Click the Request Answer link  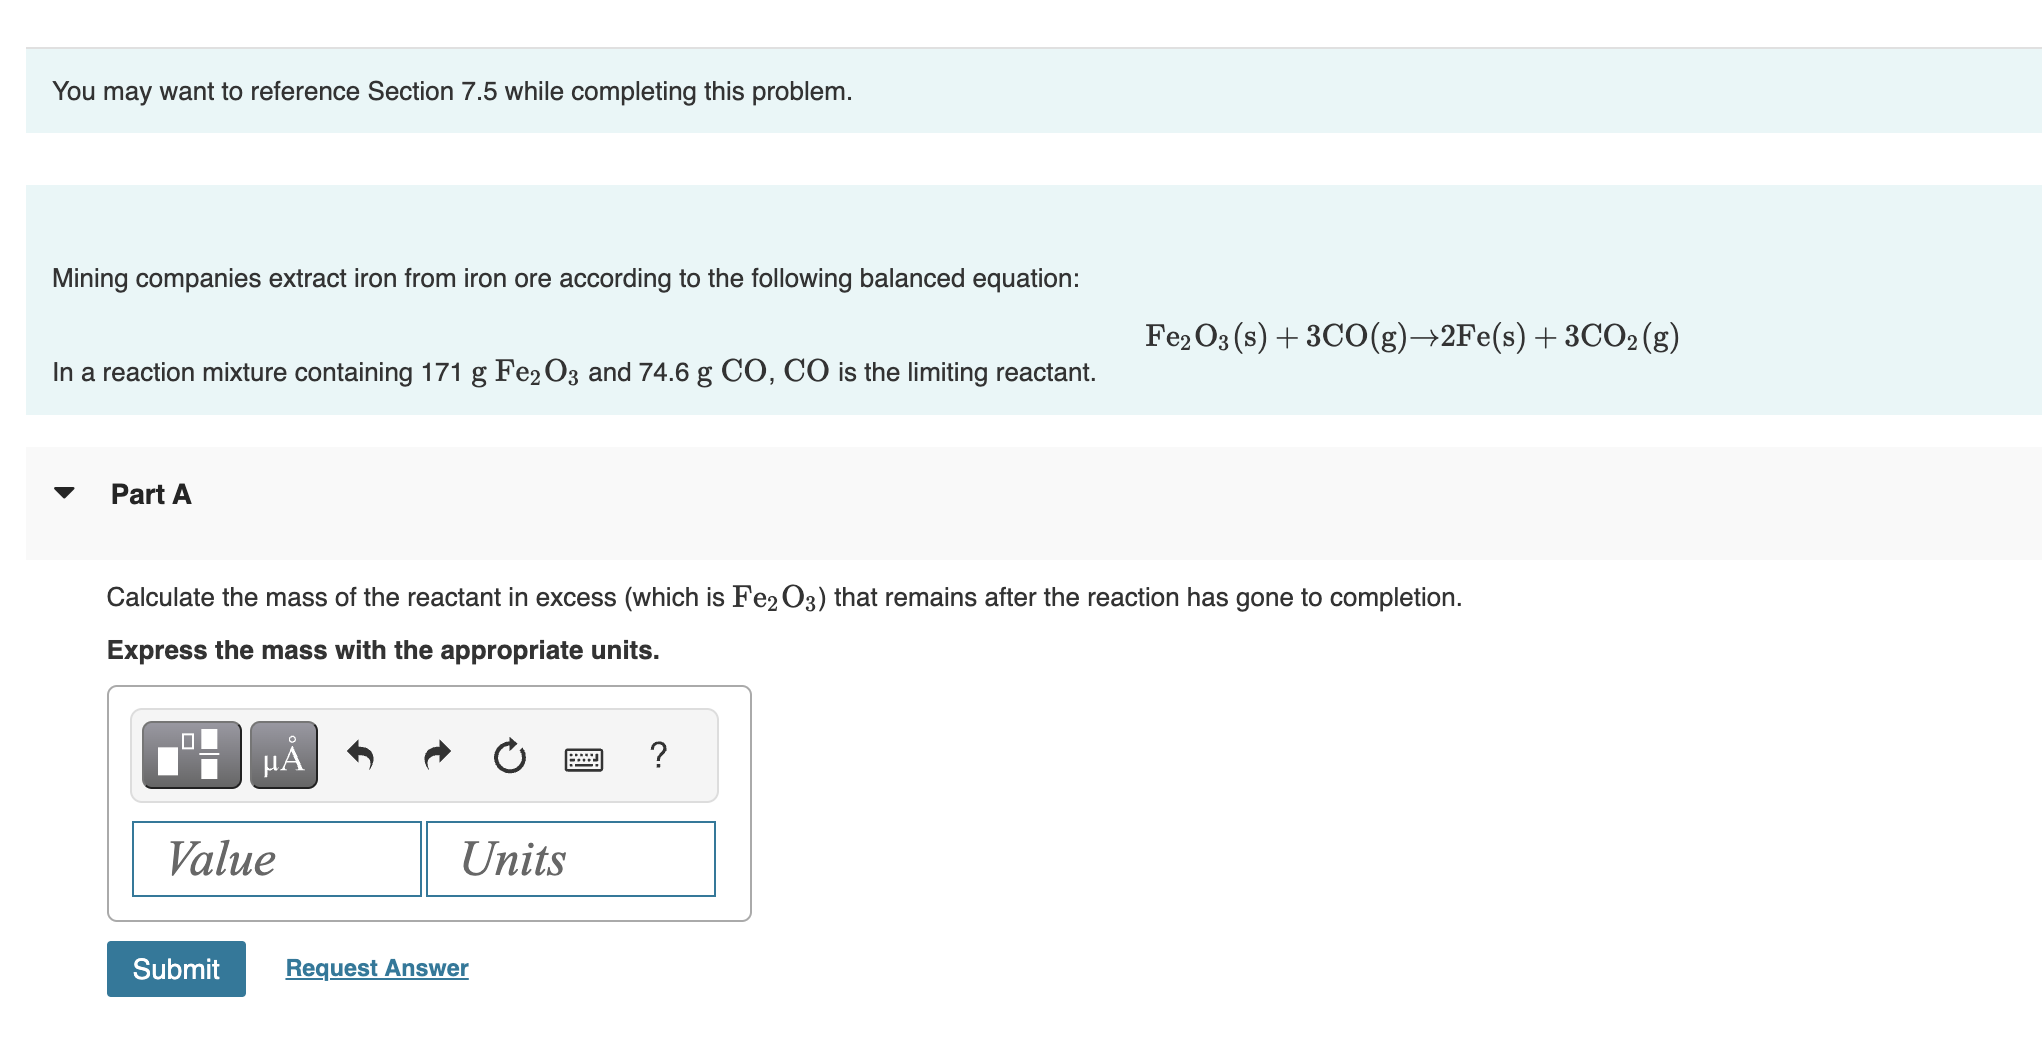tap(377, 968)
